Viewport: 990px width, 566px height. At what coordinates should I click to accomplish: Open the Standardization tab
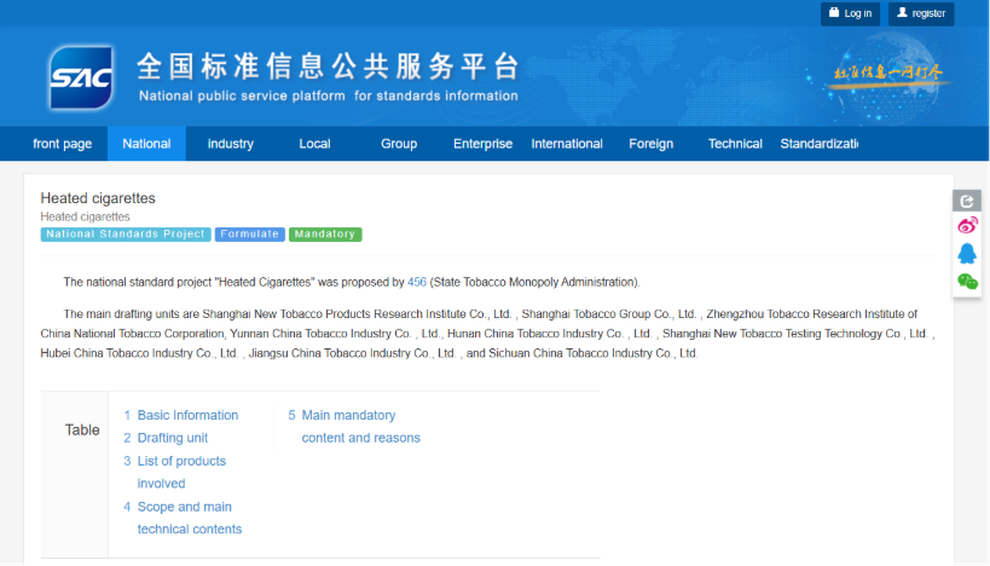pyautogui.click(x=819, y=144)
